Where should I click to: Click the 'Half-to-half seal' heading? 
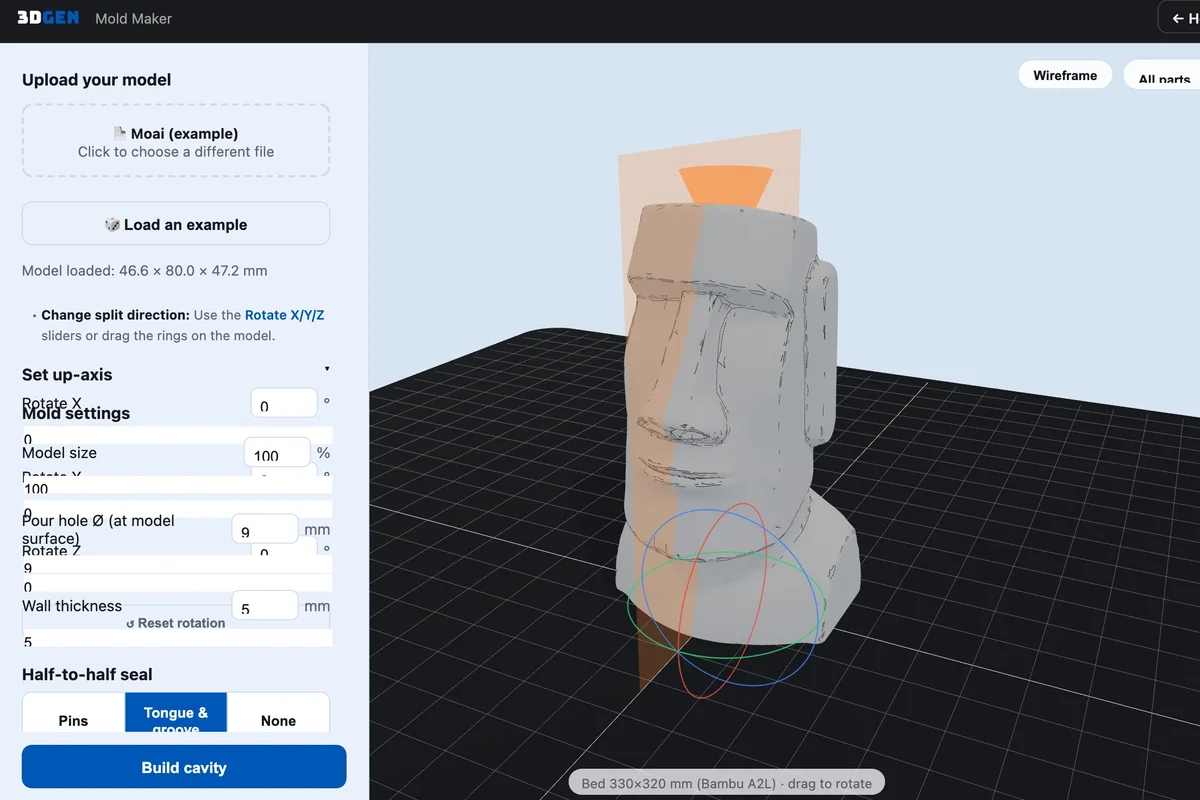tap(87, 675)
